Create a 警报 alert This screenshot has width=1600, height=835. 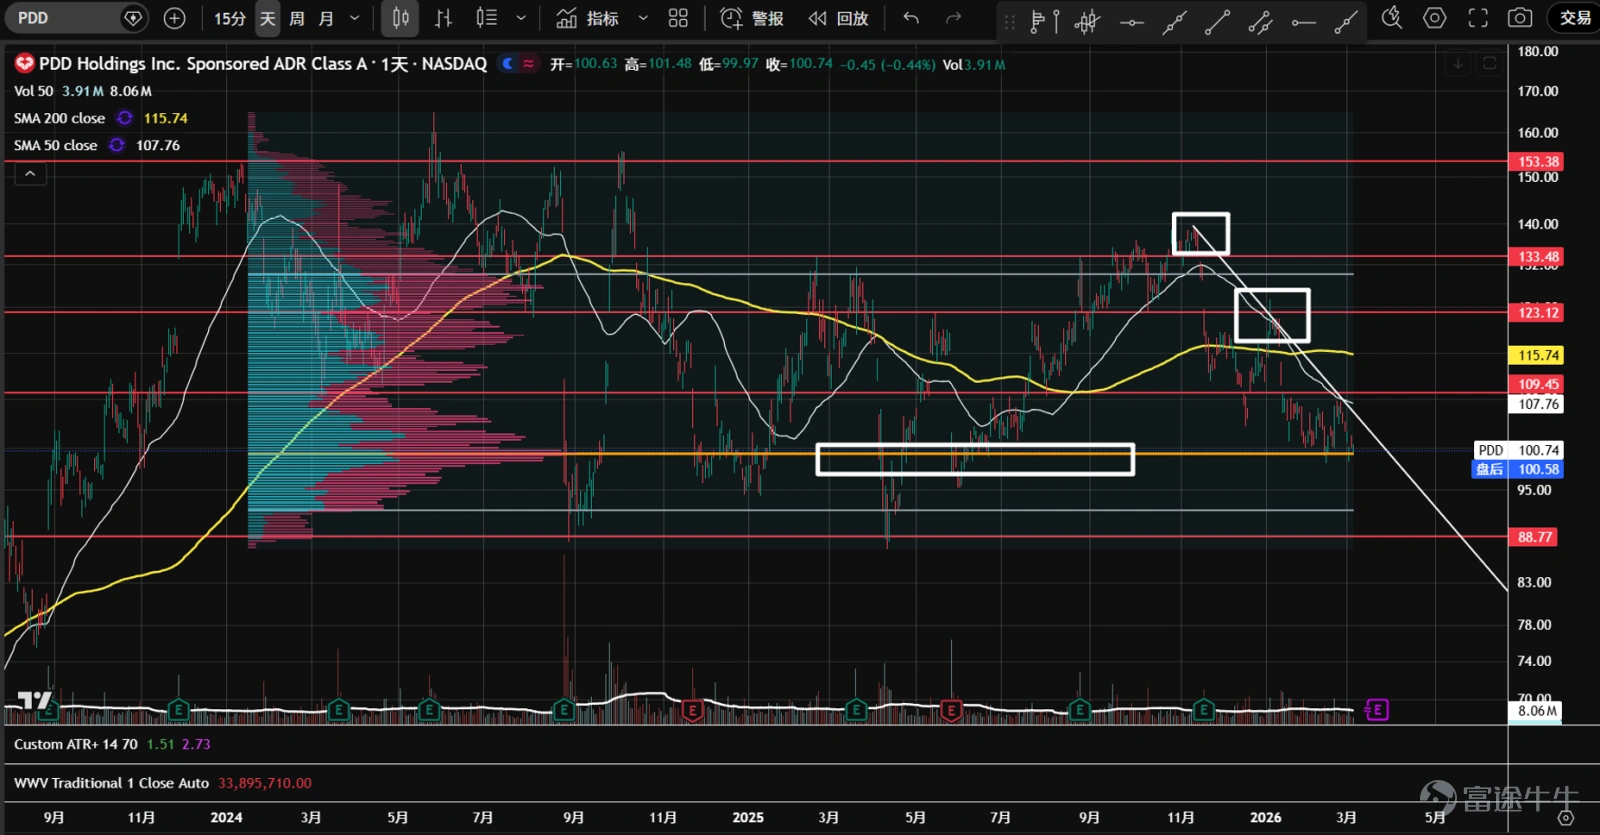(752, 18)
